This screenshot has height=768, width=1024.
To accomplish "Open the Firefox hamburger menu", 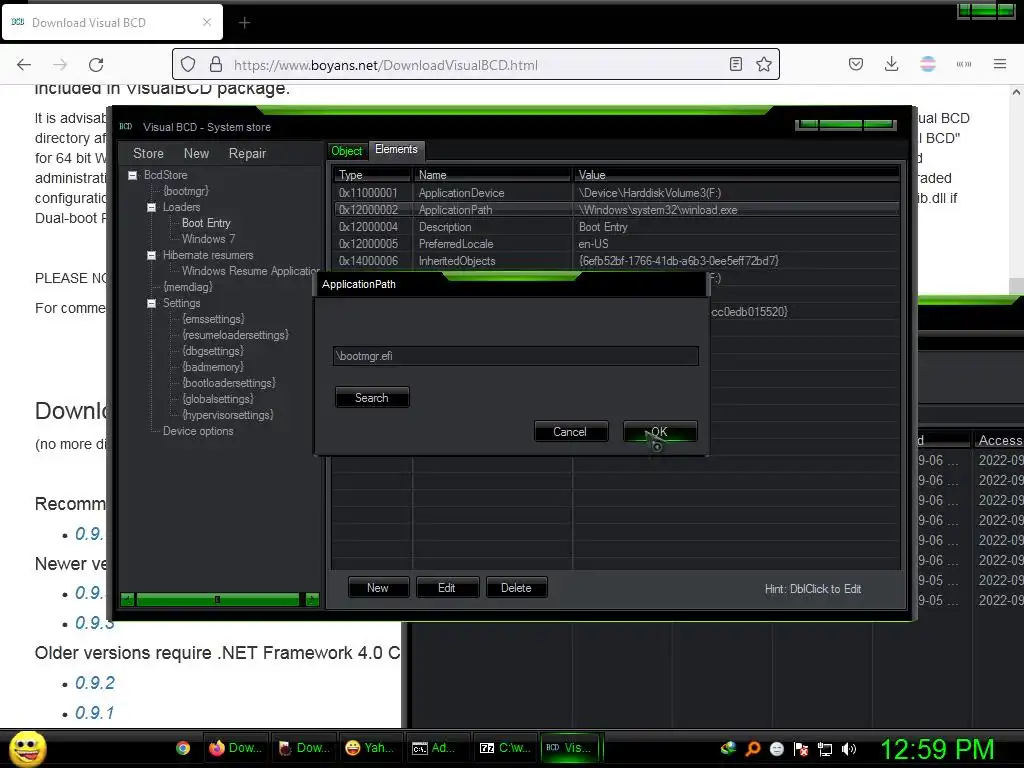I will 999,64.
